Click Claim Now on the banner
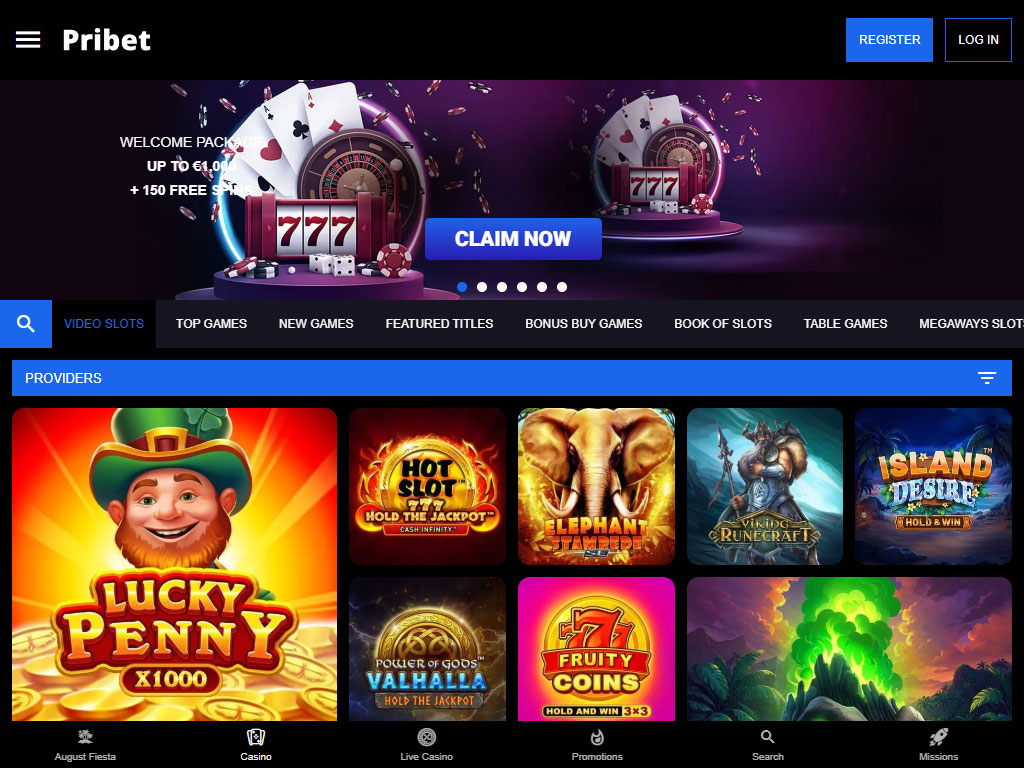The width and height of the screenshot is (1024, 768). click(513, 239)
